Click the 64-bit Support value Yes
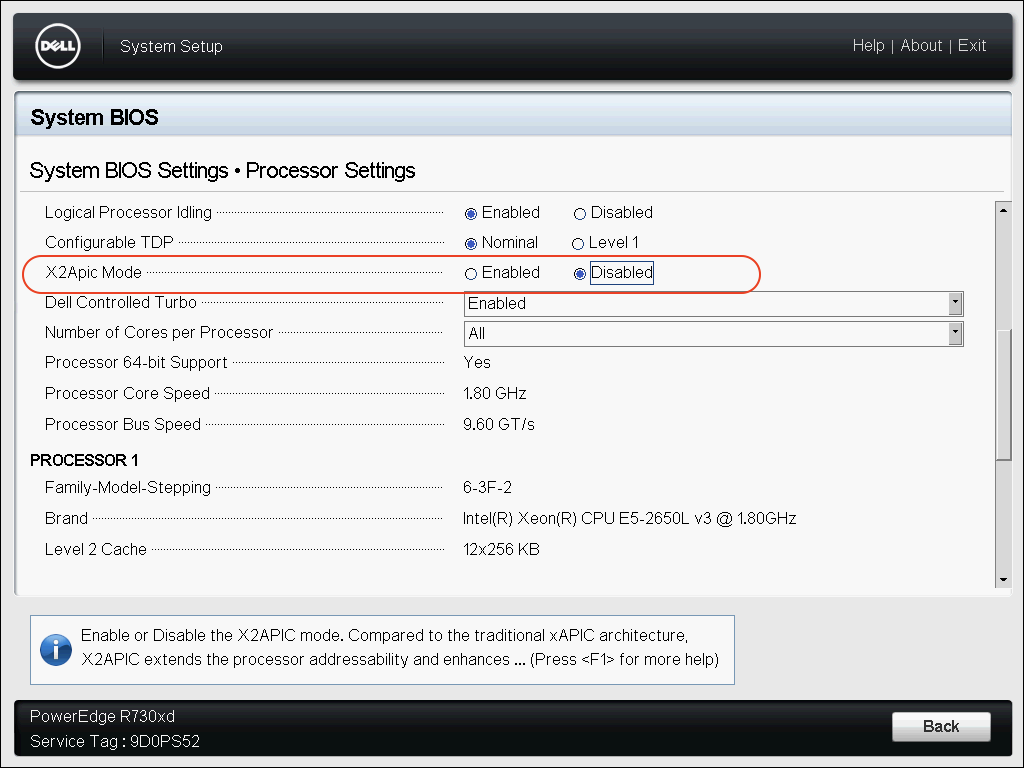 [477, 362]
